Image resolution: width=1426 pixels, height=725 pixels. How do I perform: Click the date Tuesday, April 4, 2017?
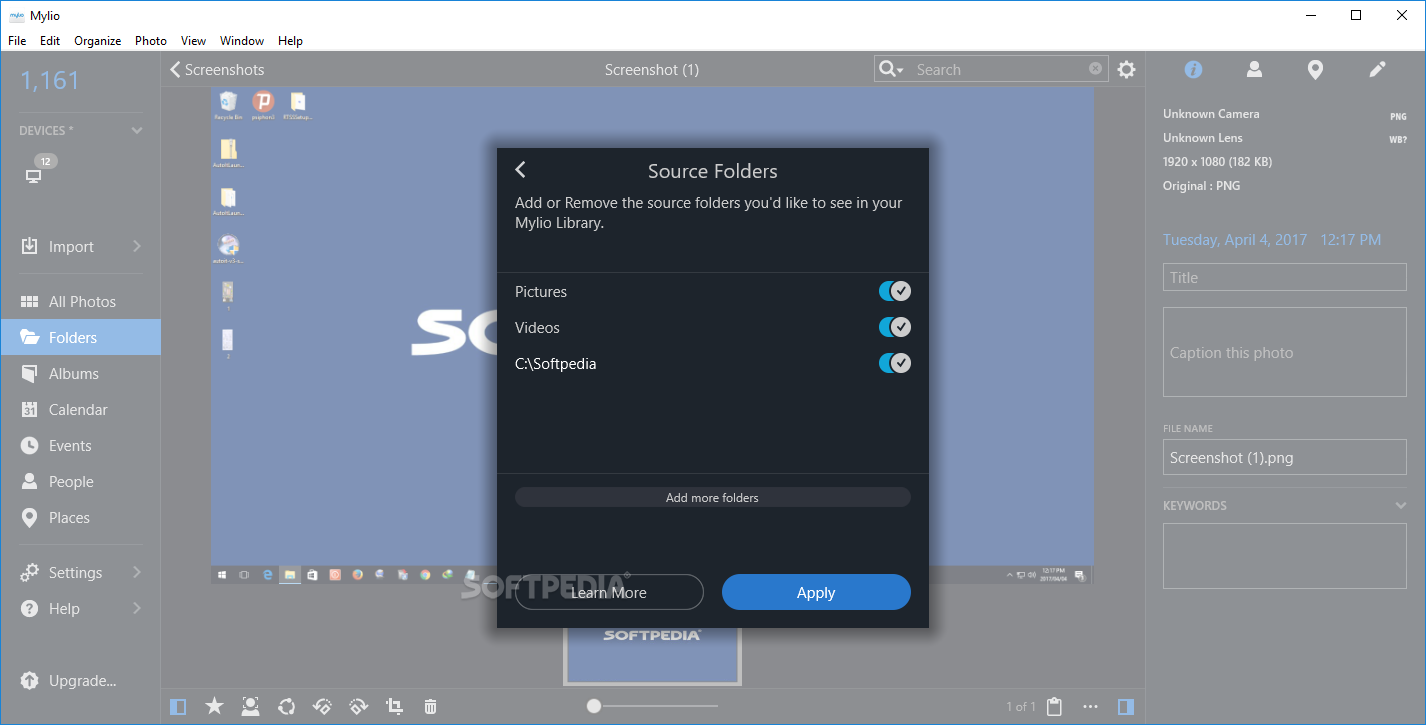click(1234, 240)
